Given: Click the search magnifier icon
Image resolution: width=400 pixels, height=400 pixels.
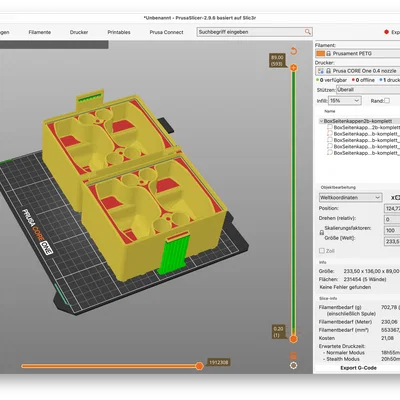Looking at the screenshot, I should pyautogui.click(x=308, y=32).
